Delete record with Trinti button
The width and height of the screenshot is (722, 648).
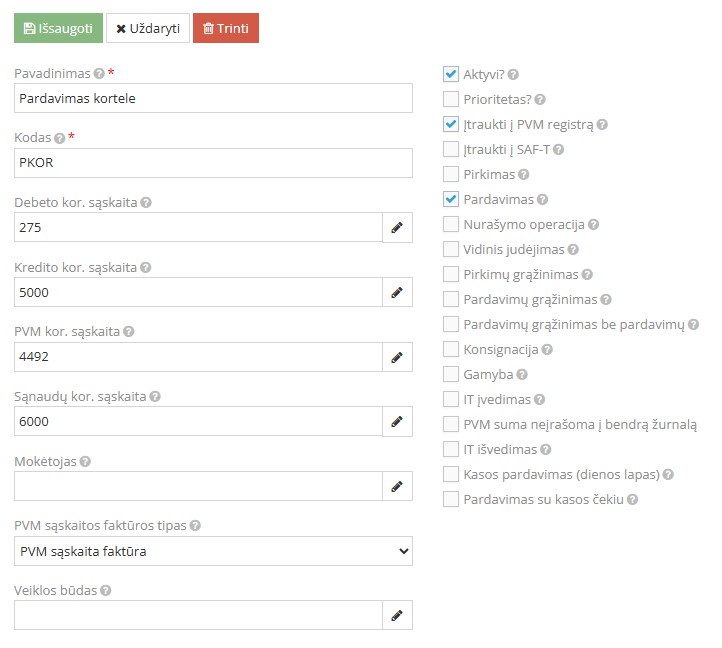(x=226, y=29)
